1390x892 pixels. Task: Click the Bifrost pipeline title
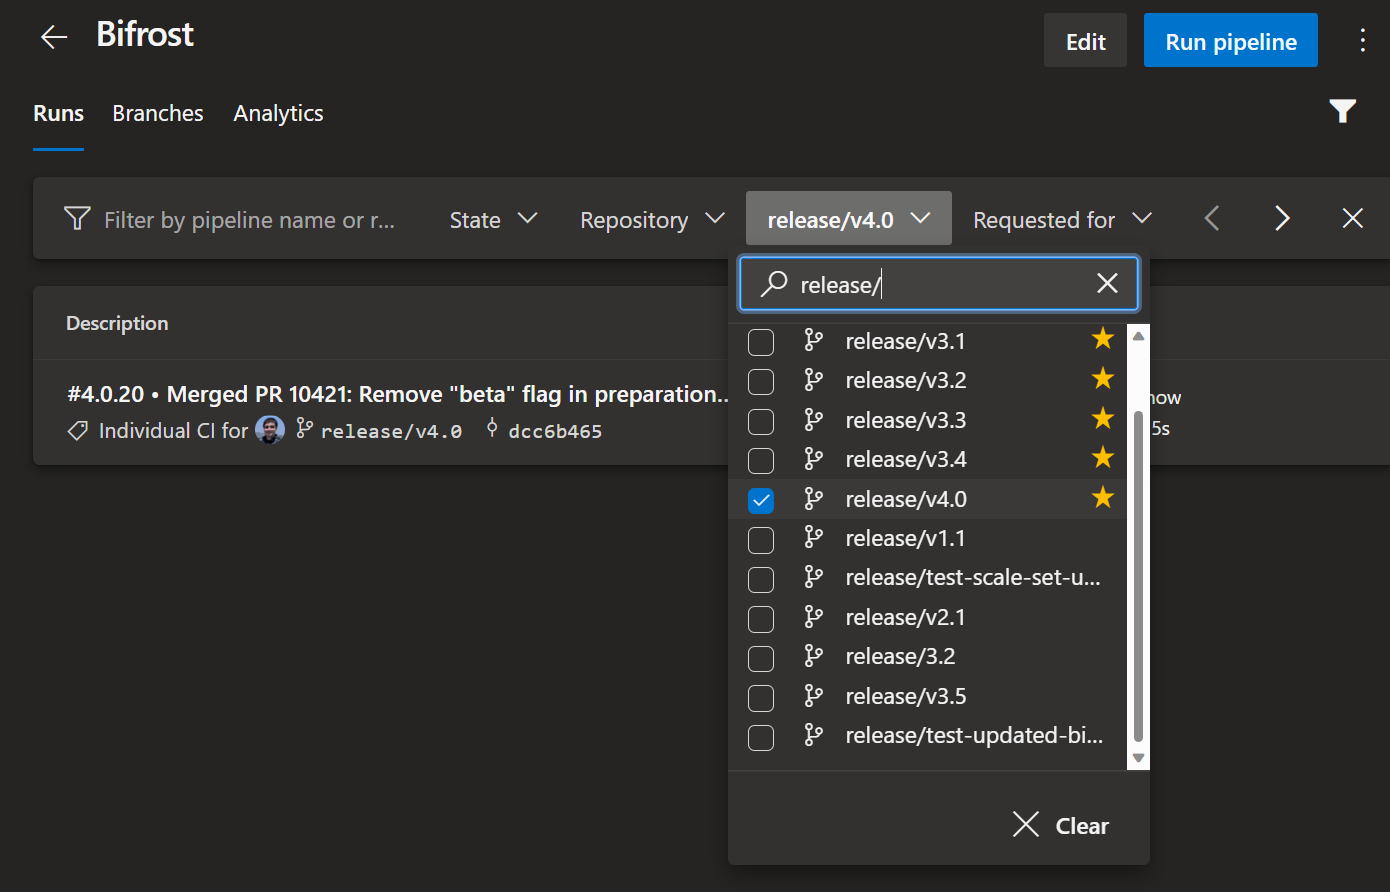[145, 34]
